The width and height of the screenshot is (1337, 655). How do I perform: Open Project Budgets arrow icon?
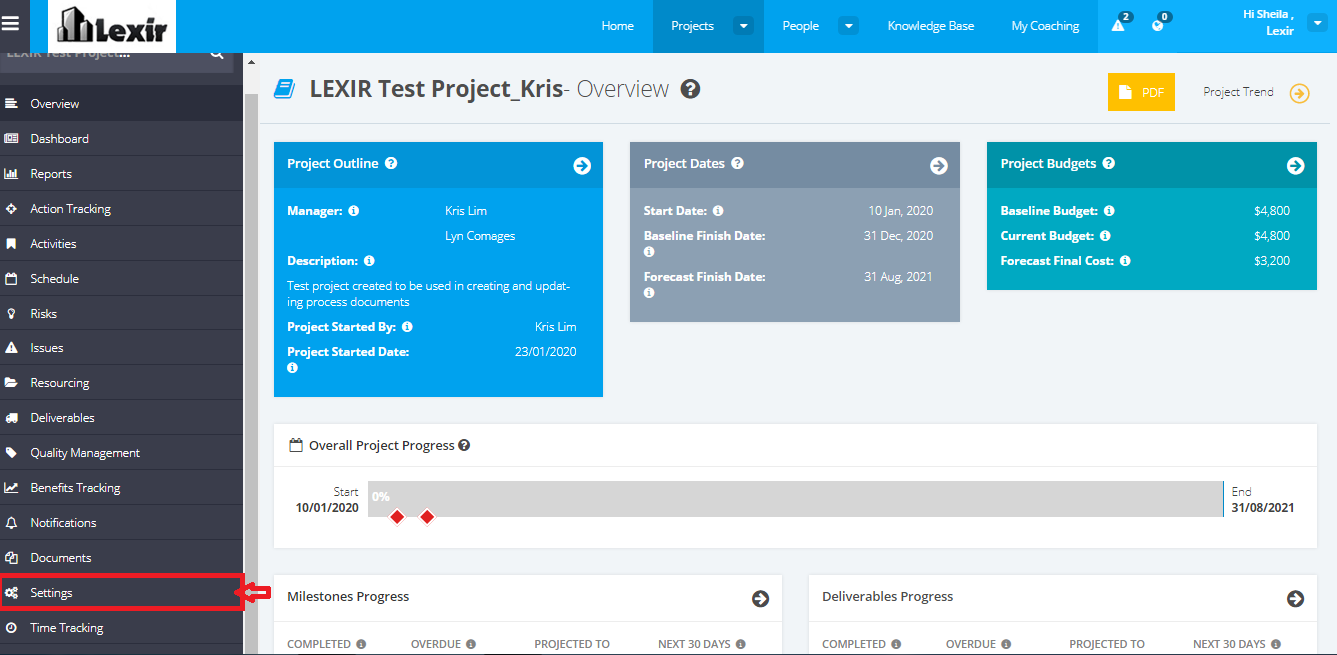click(x=1295, y=166)
